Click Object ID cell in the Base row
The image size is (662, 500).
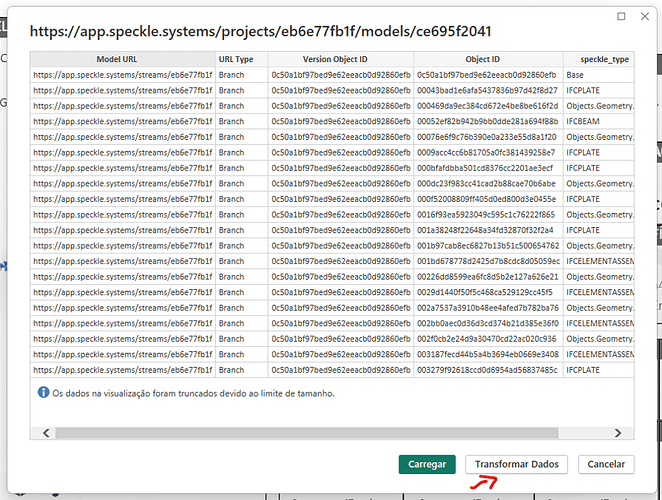[x=488, y=75]
